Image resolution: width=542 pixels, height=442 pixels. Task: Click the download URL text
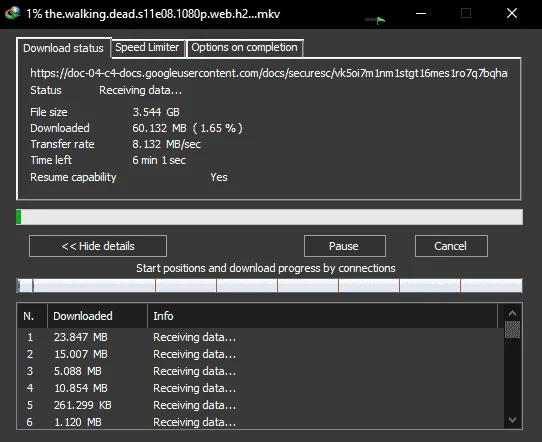pos(269,73)
